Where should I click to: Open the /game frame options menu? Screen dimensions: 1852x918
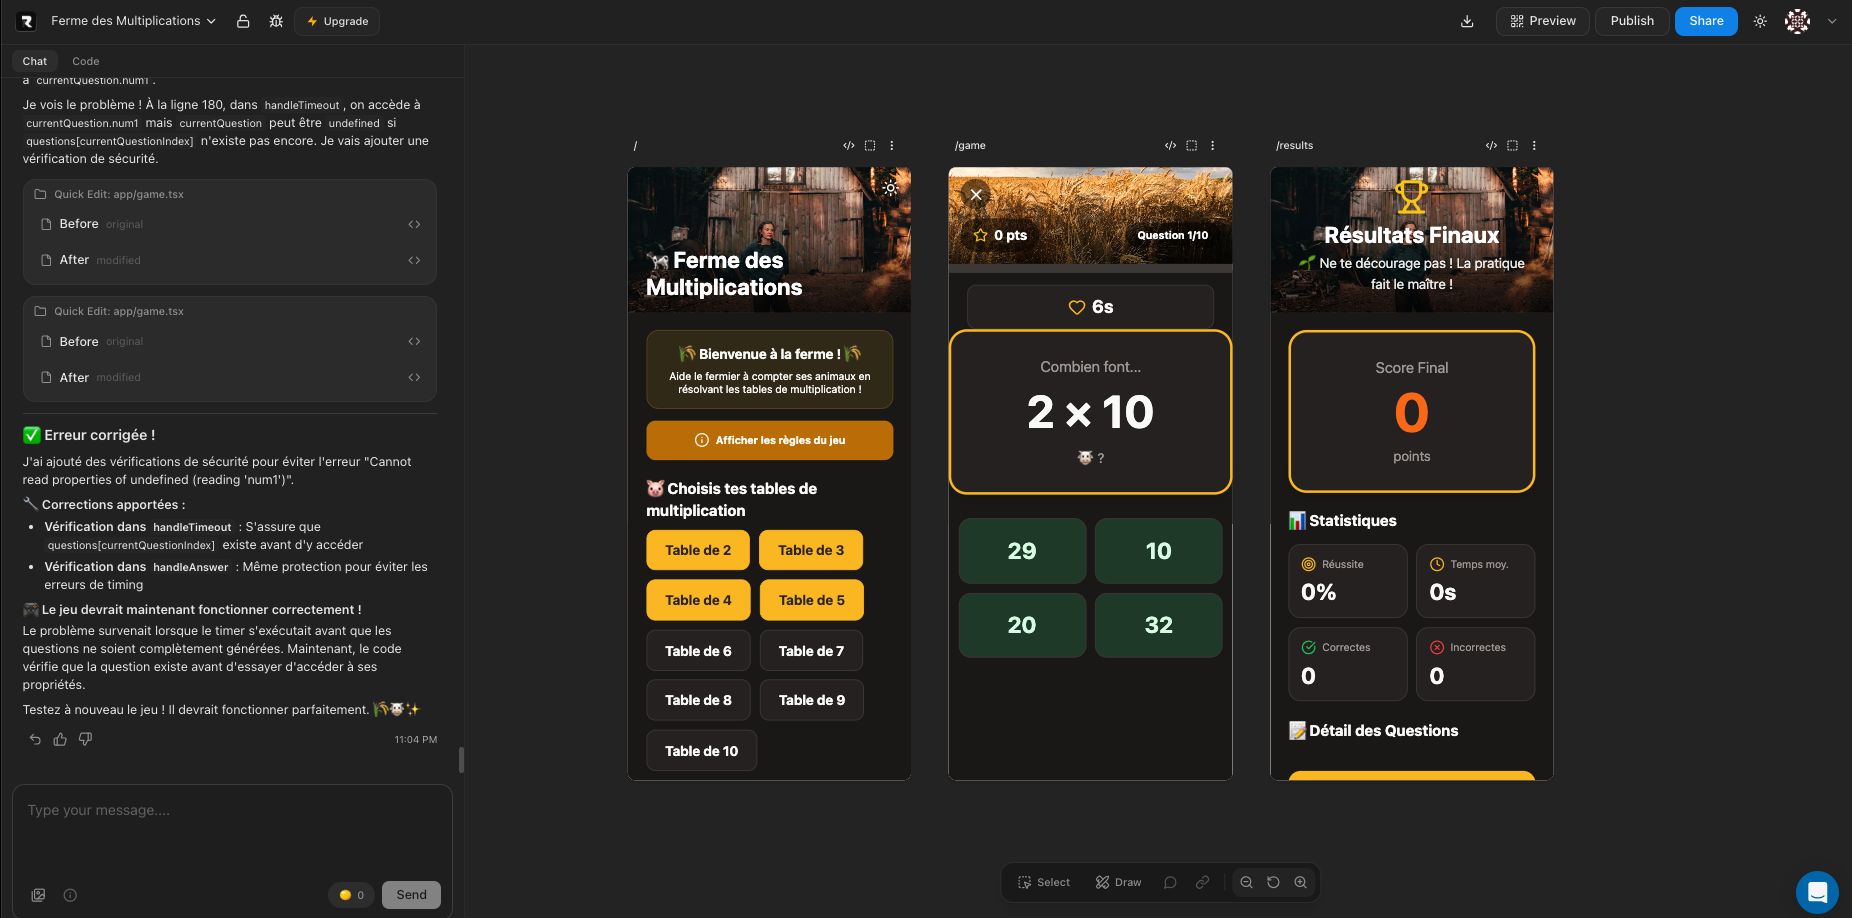click(1213, 145)
